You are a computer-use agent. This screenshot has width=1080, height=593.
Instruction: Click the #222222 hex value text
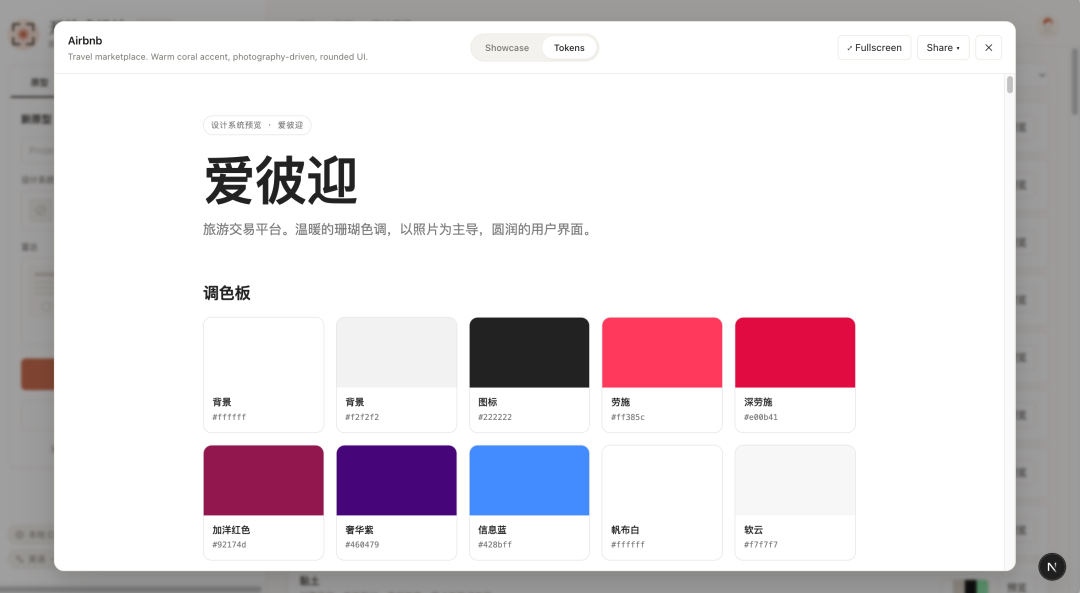click(x=495, y=417)
